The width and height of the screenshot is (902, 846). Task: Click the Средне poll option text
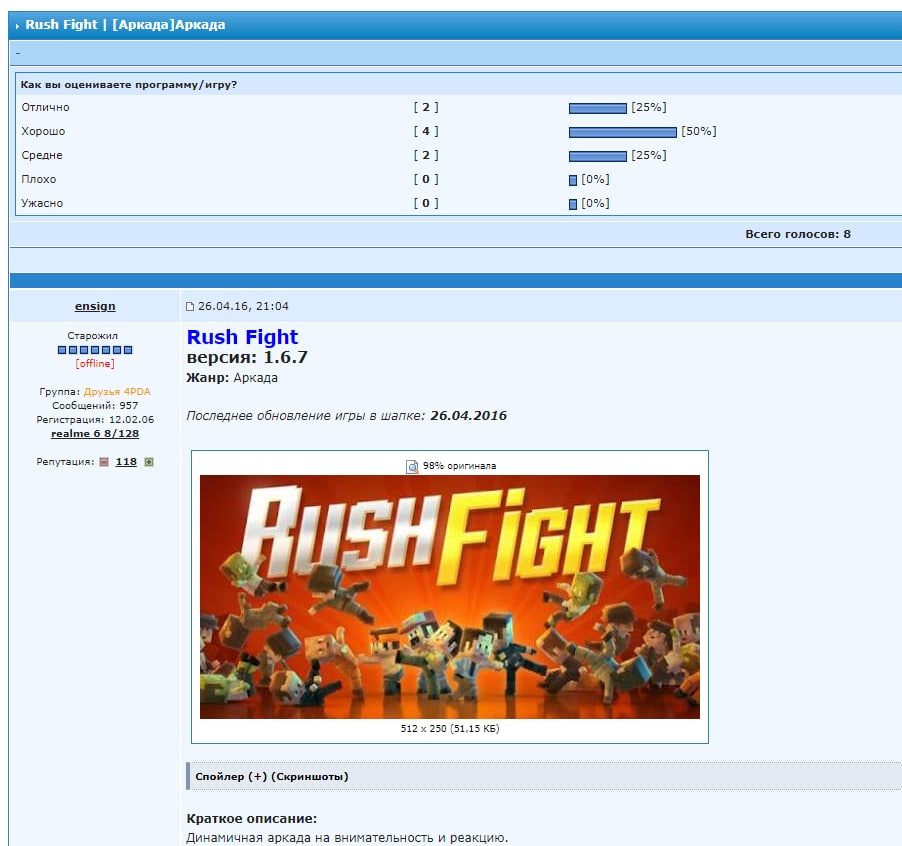(42, 155)
